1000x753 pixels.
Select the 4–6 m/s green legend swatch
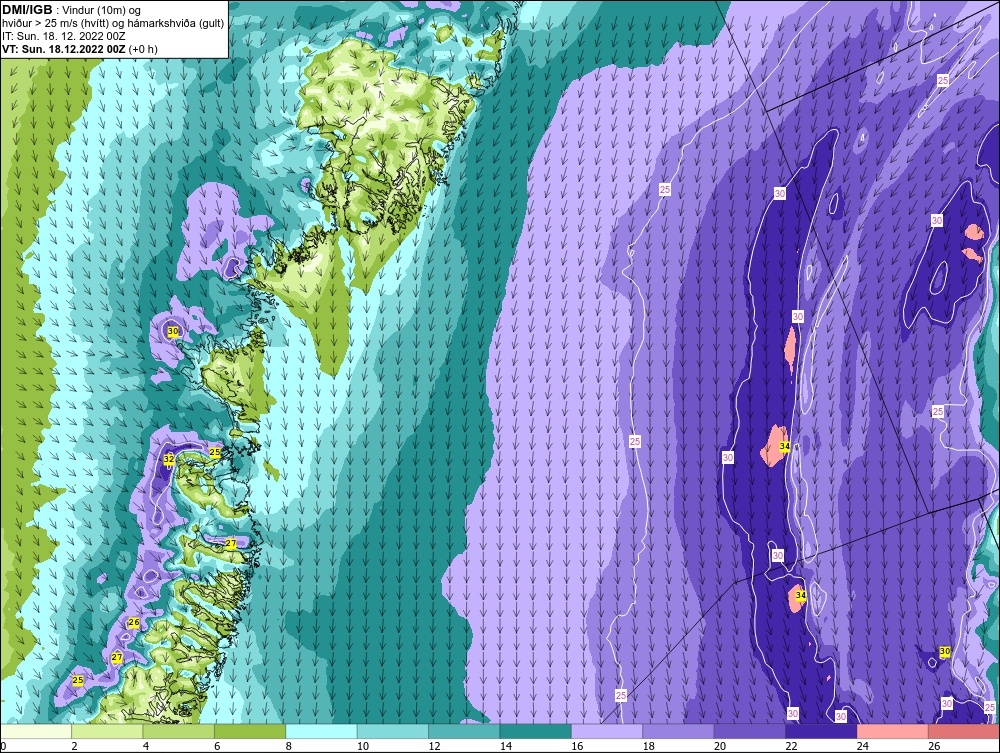point(179,731)
